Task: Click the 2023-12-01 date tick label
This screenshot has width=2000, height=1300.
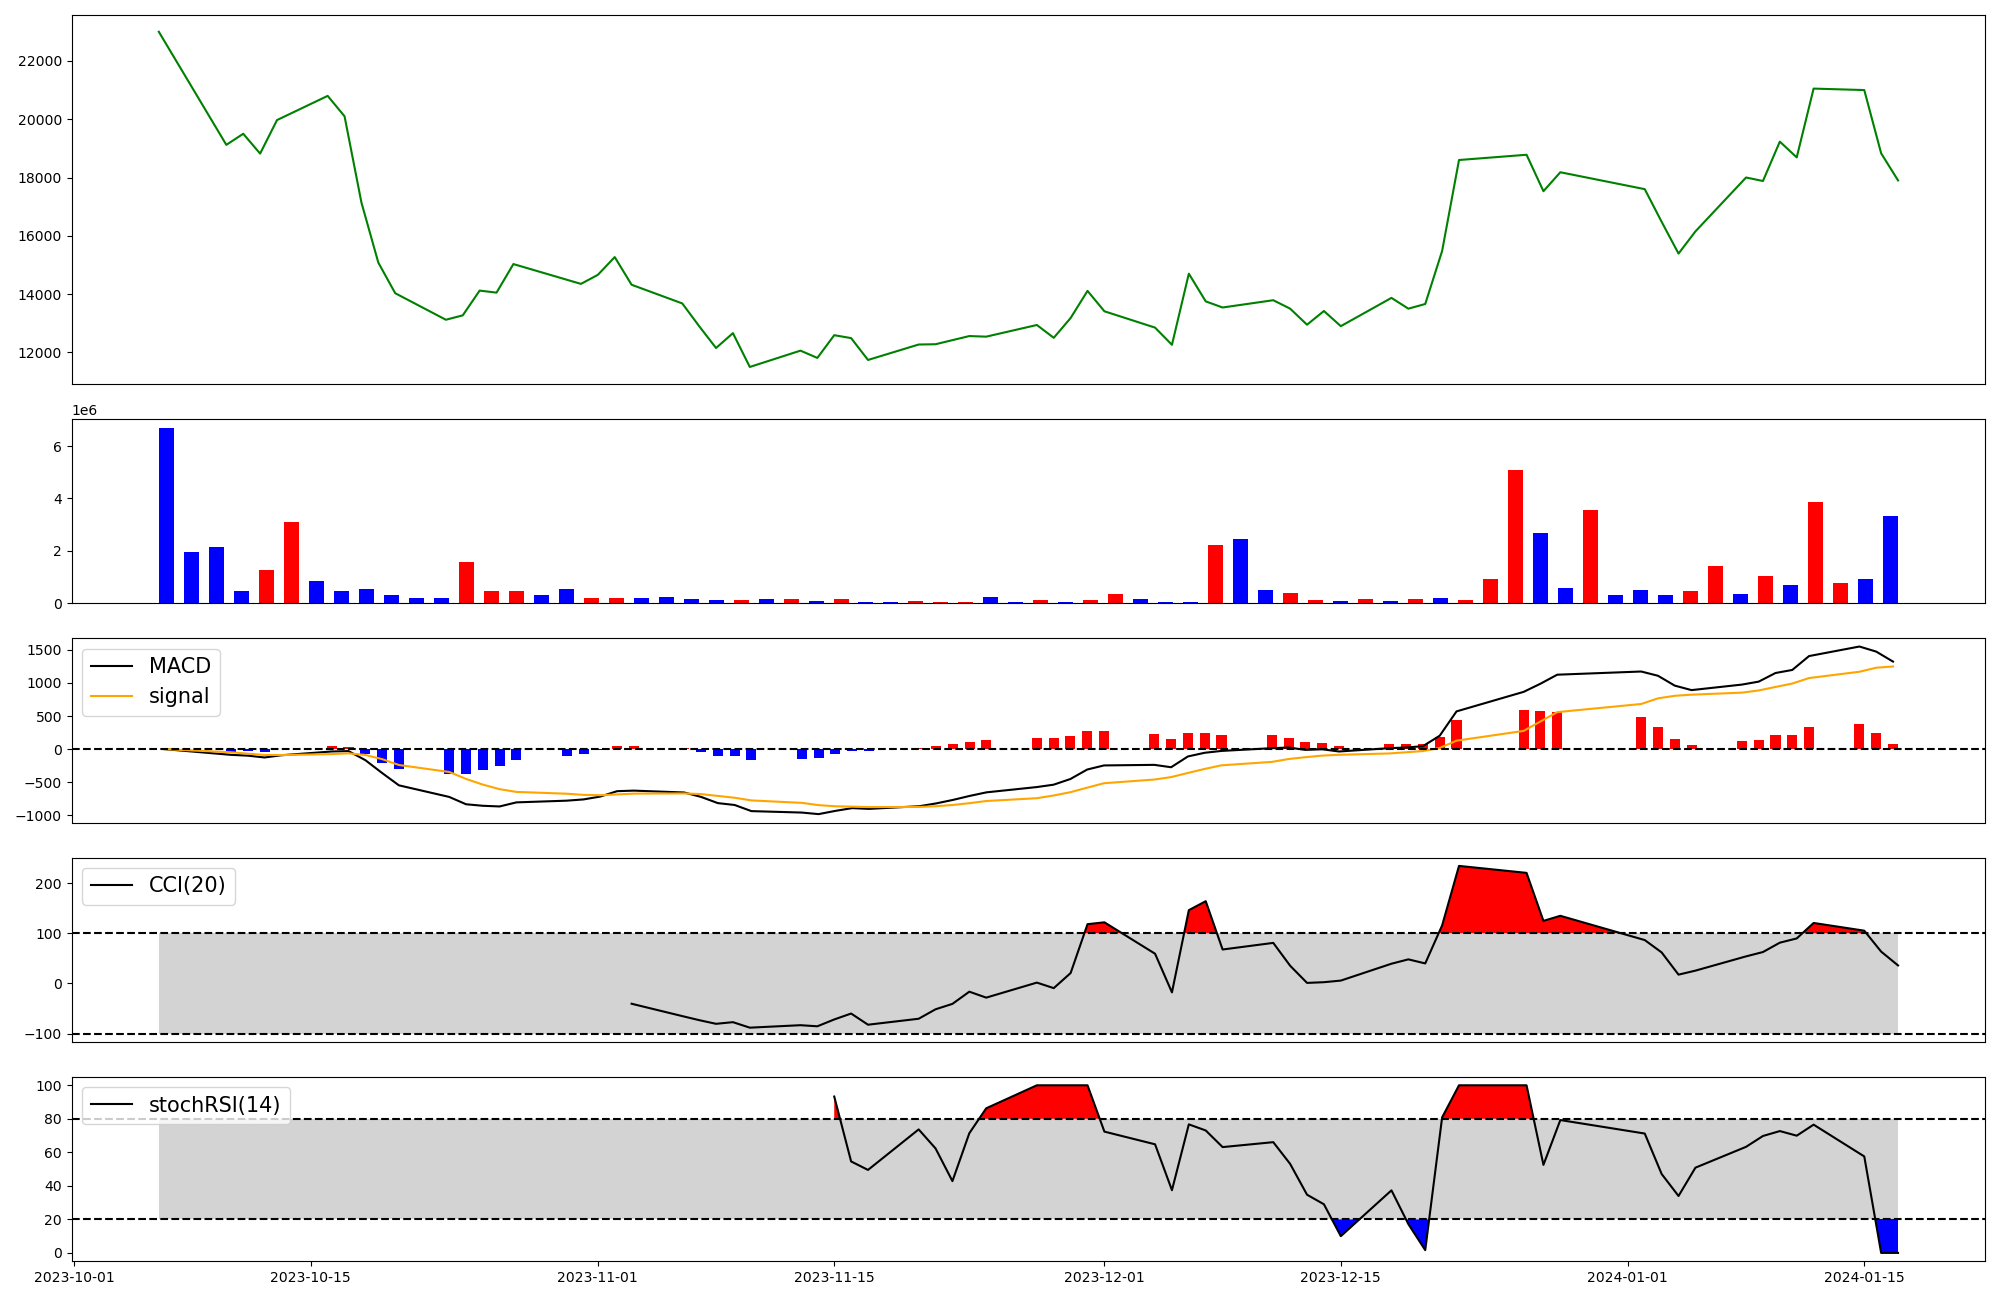Action: (1104, 1277)
